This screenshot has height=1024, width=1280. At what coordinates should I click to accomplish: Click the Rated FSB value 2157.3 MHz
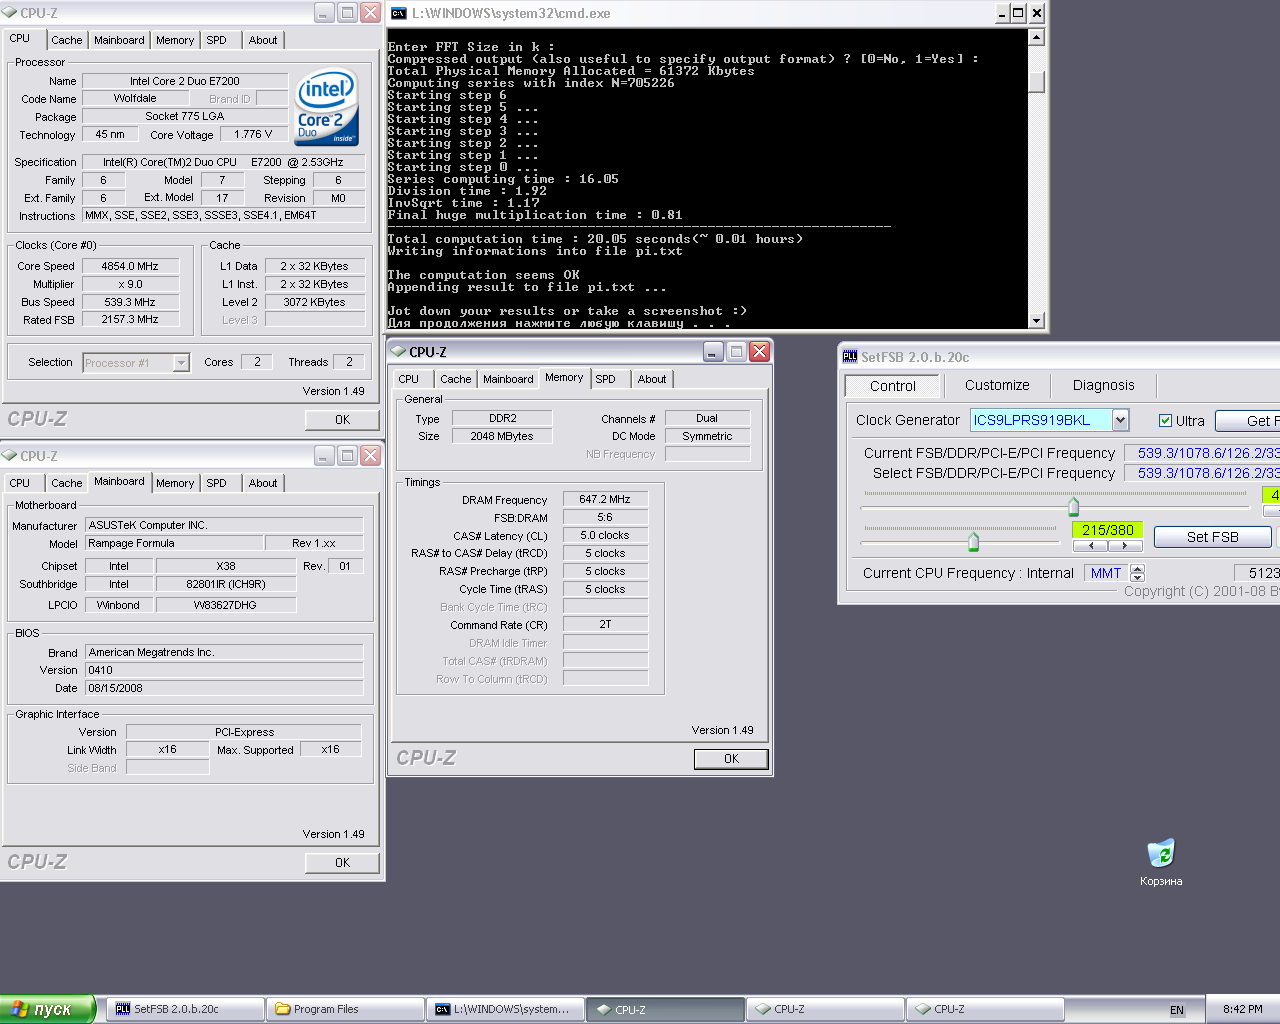tap(130, 320)
